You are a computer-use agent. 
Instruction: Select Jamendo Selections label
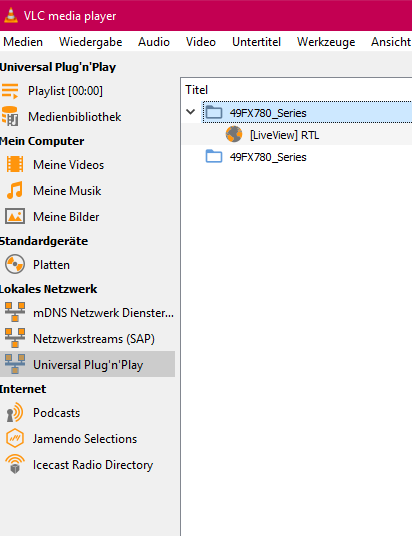pyautogui.click(x=85, y=439)
